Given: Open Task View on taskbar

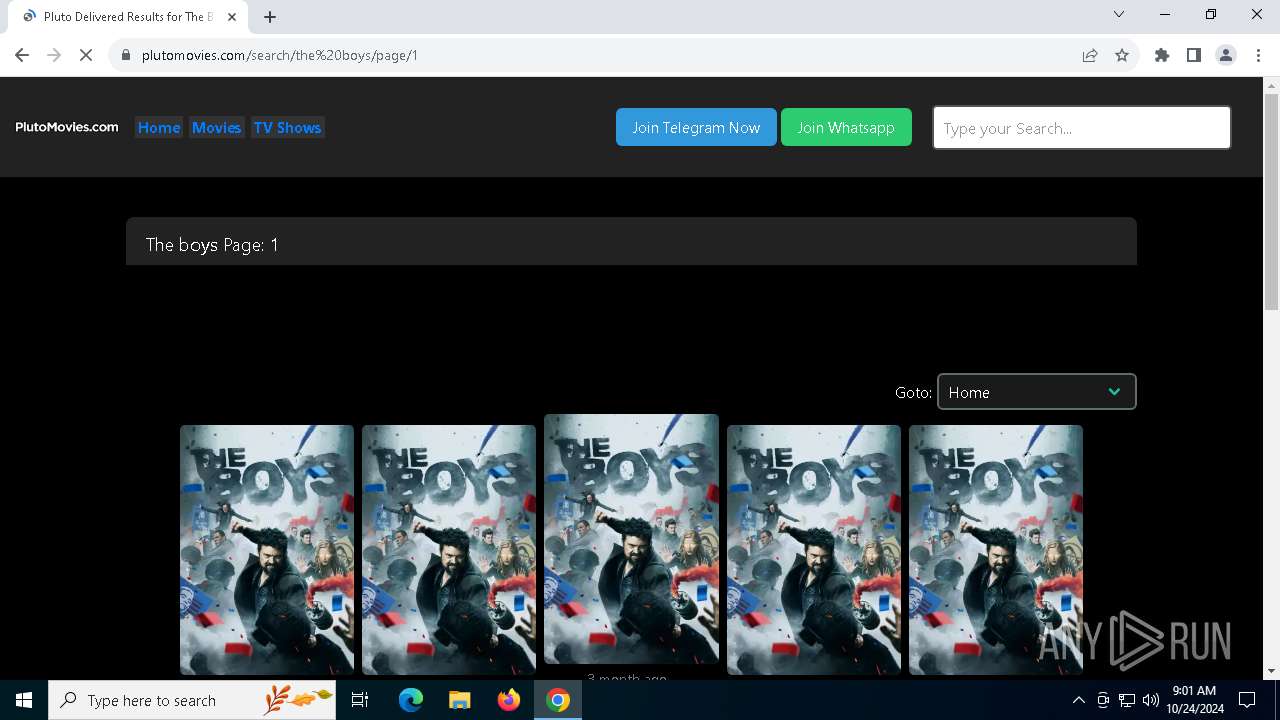Looking at the screenshot, I should pyautogui.click(x=360, y=700).
